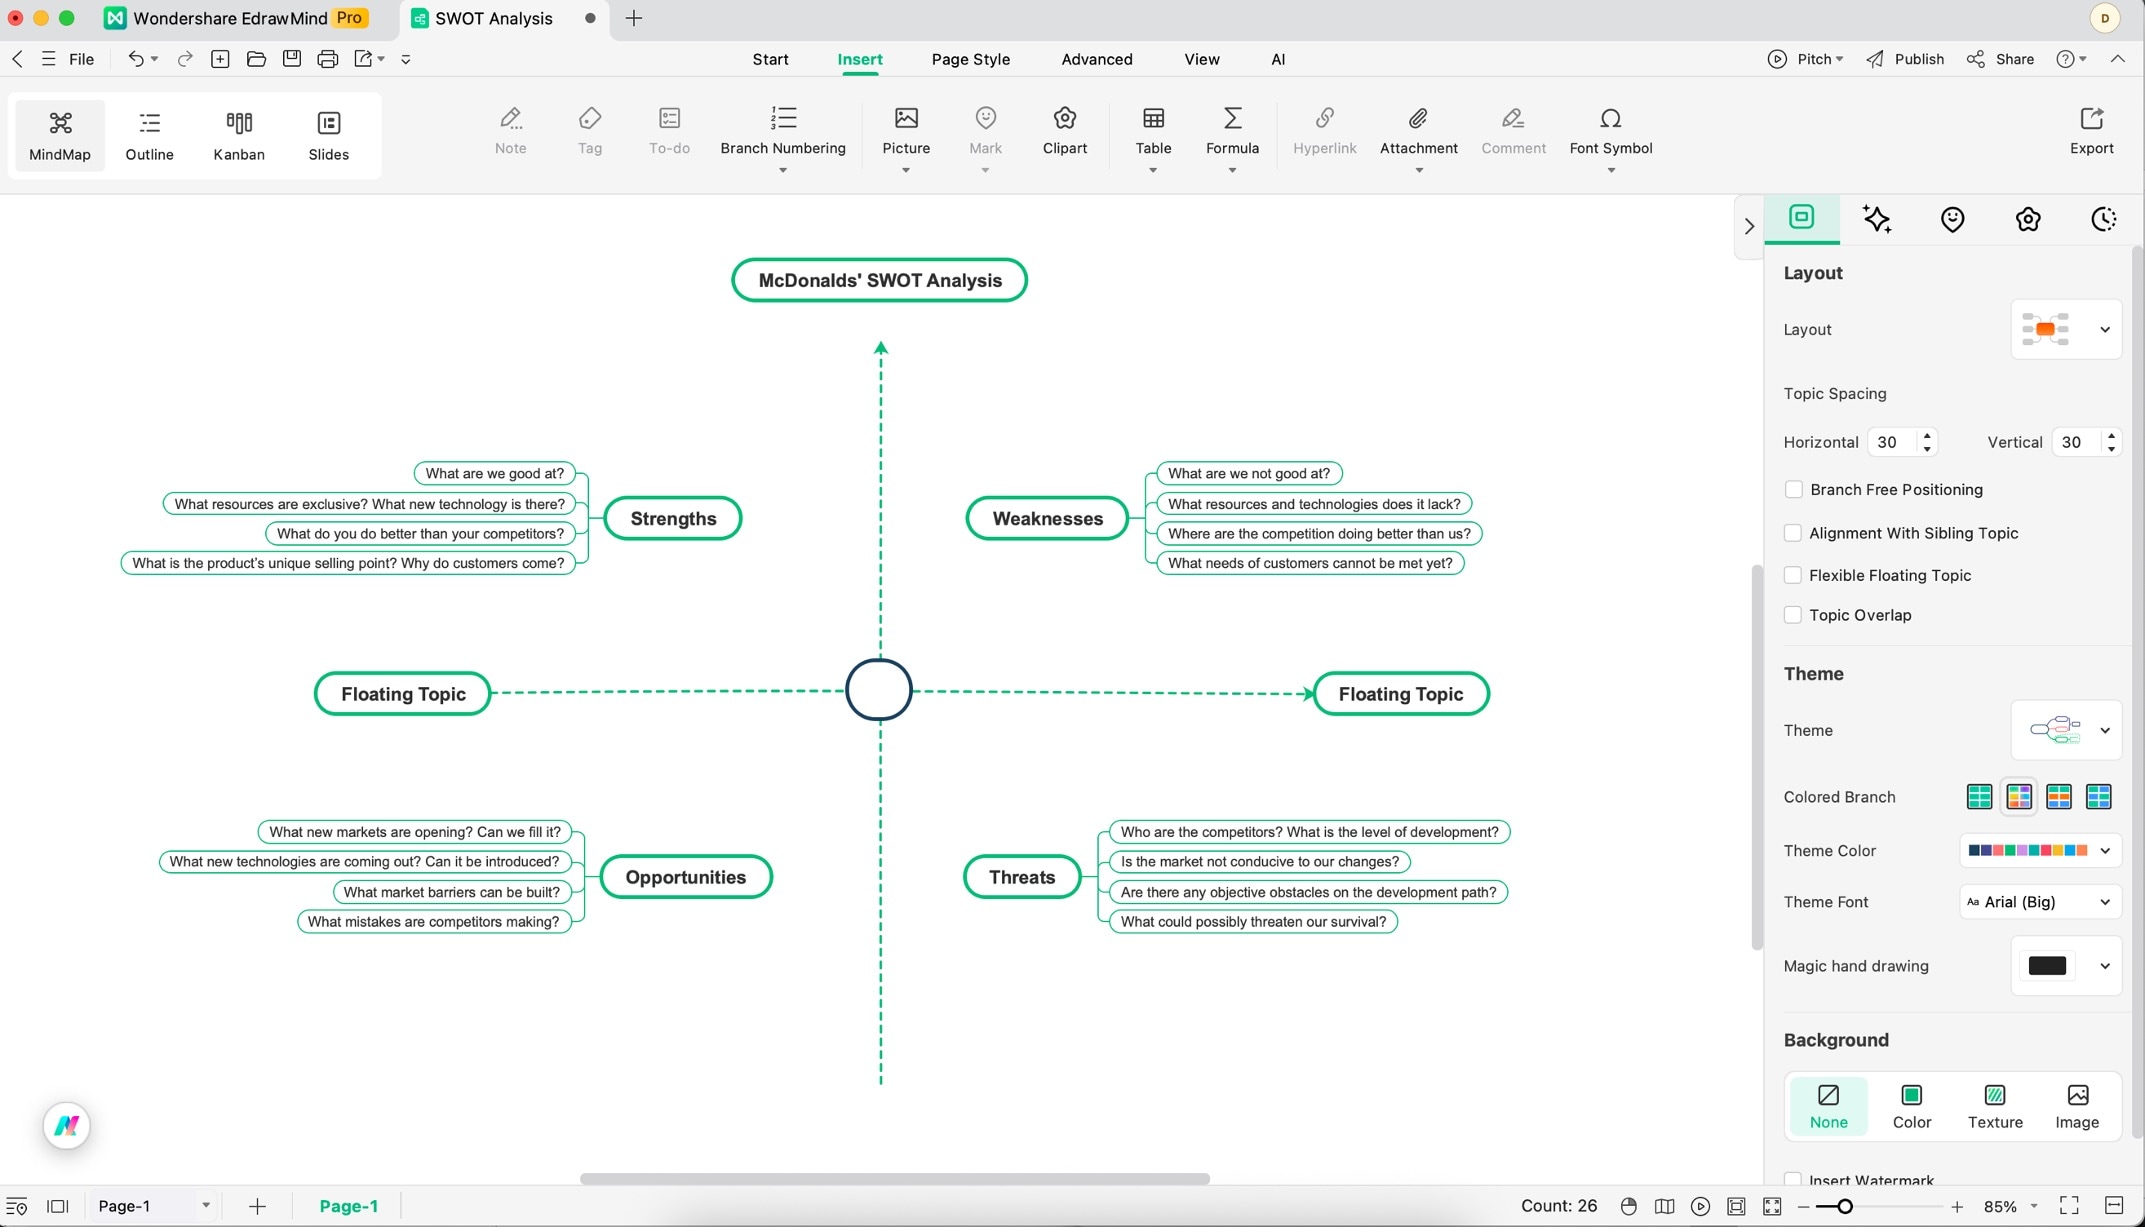Viewport: 2145px width, 1232px height.
Task: Click the undo arrow
Action: click(136, 59)
